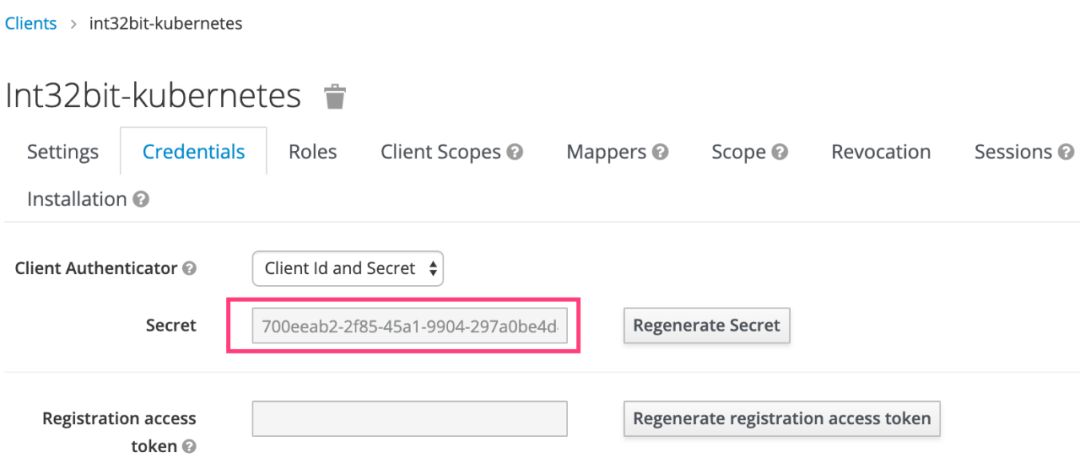The height and width of the screenshot is (474, 1080).
Task: Open the Installation tab
Action: 77,200
